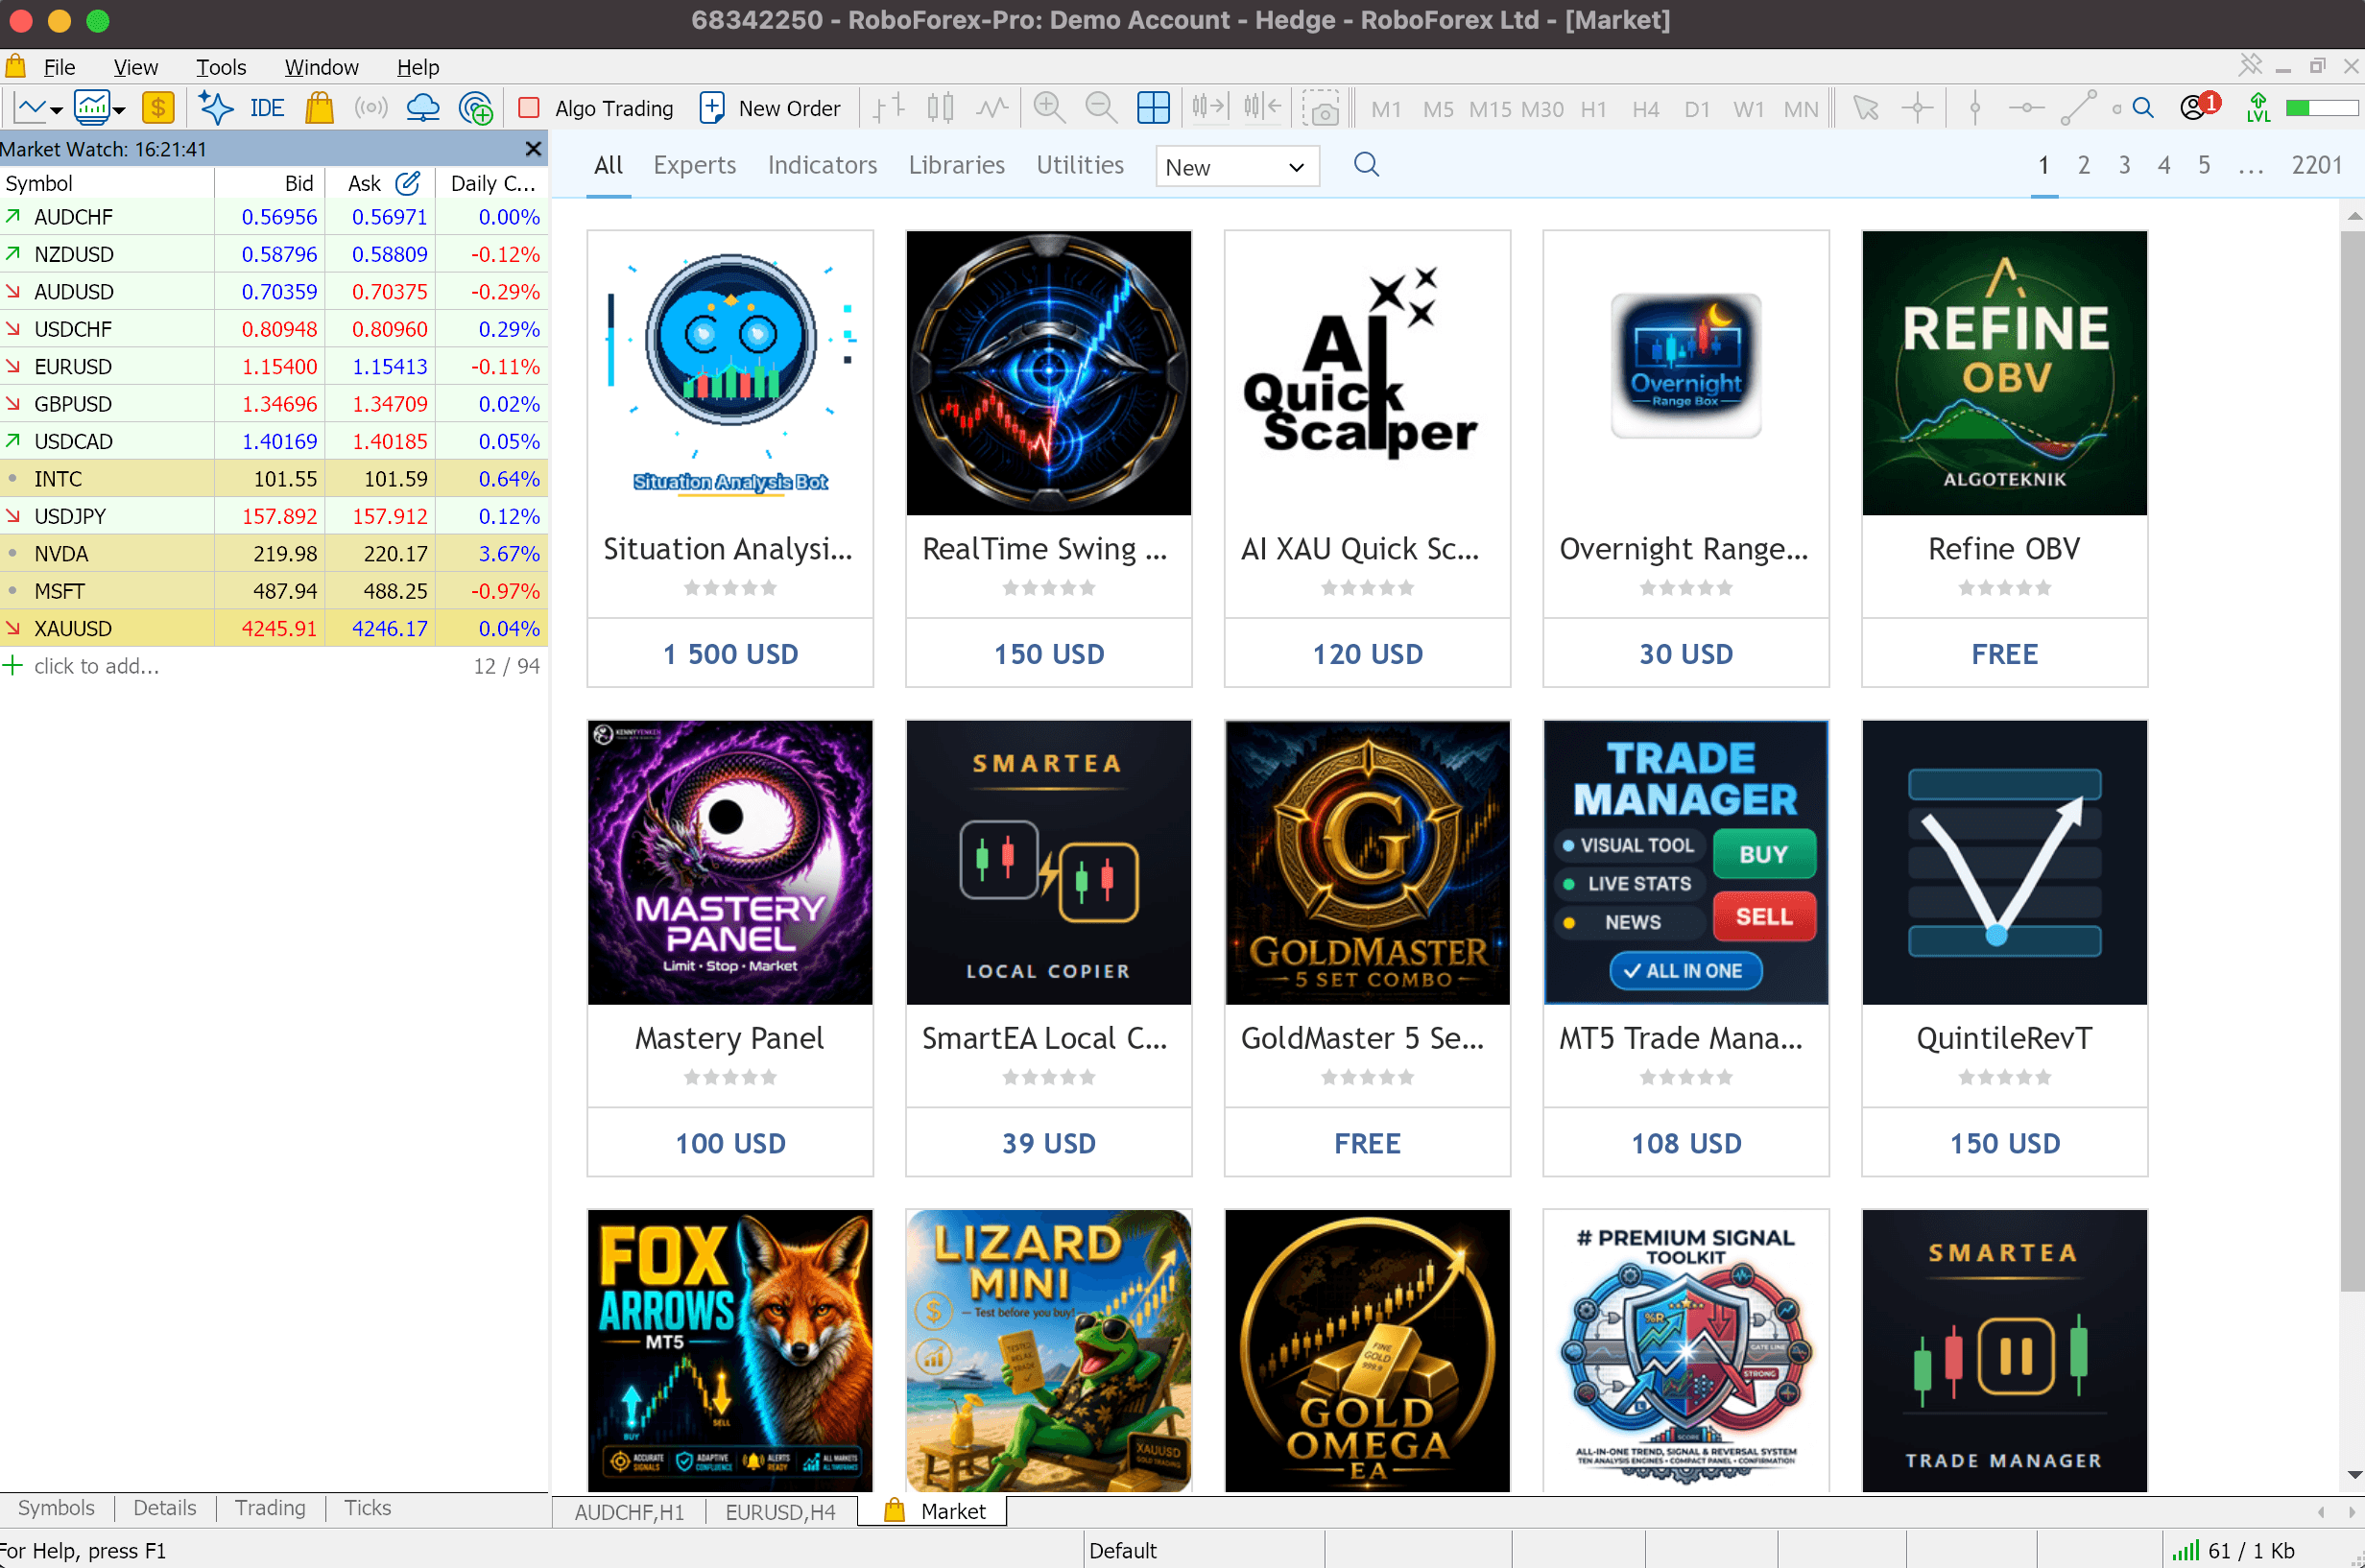Image resolution: width=2365 pixels, height=1568 pixels.
Task: Click the 108 USD price button
Action: click(x=1686, y=1143)
